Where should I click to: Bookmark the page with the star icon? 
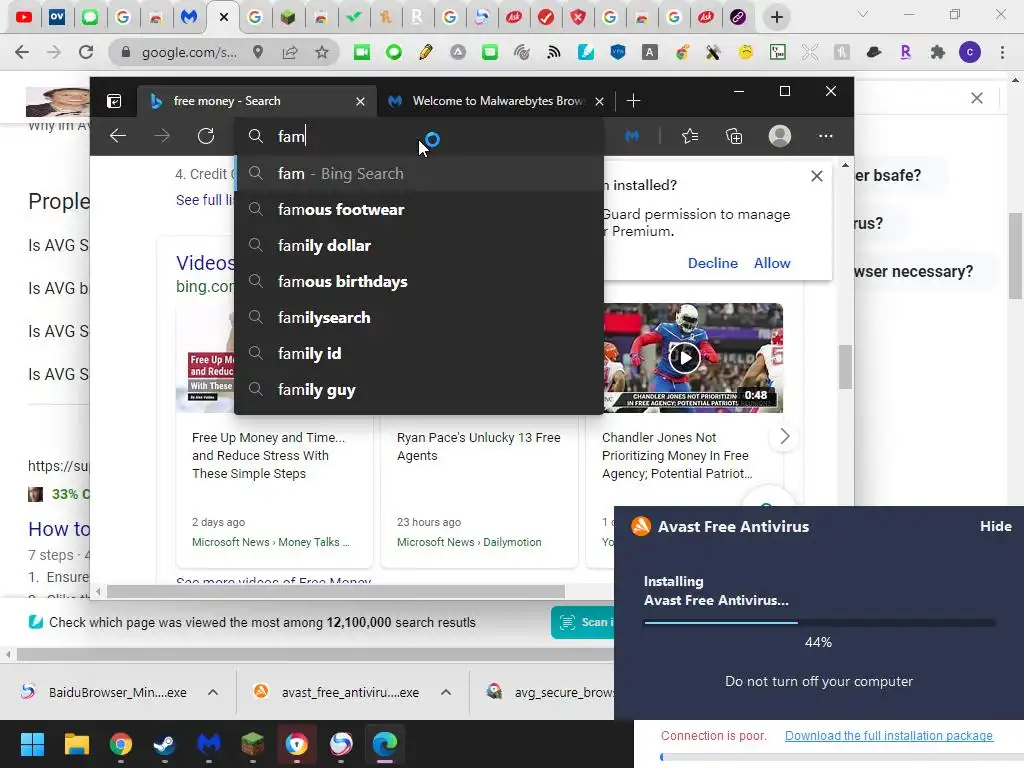322,52
